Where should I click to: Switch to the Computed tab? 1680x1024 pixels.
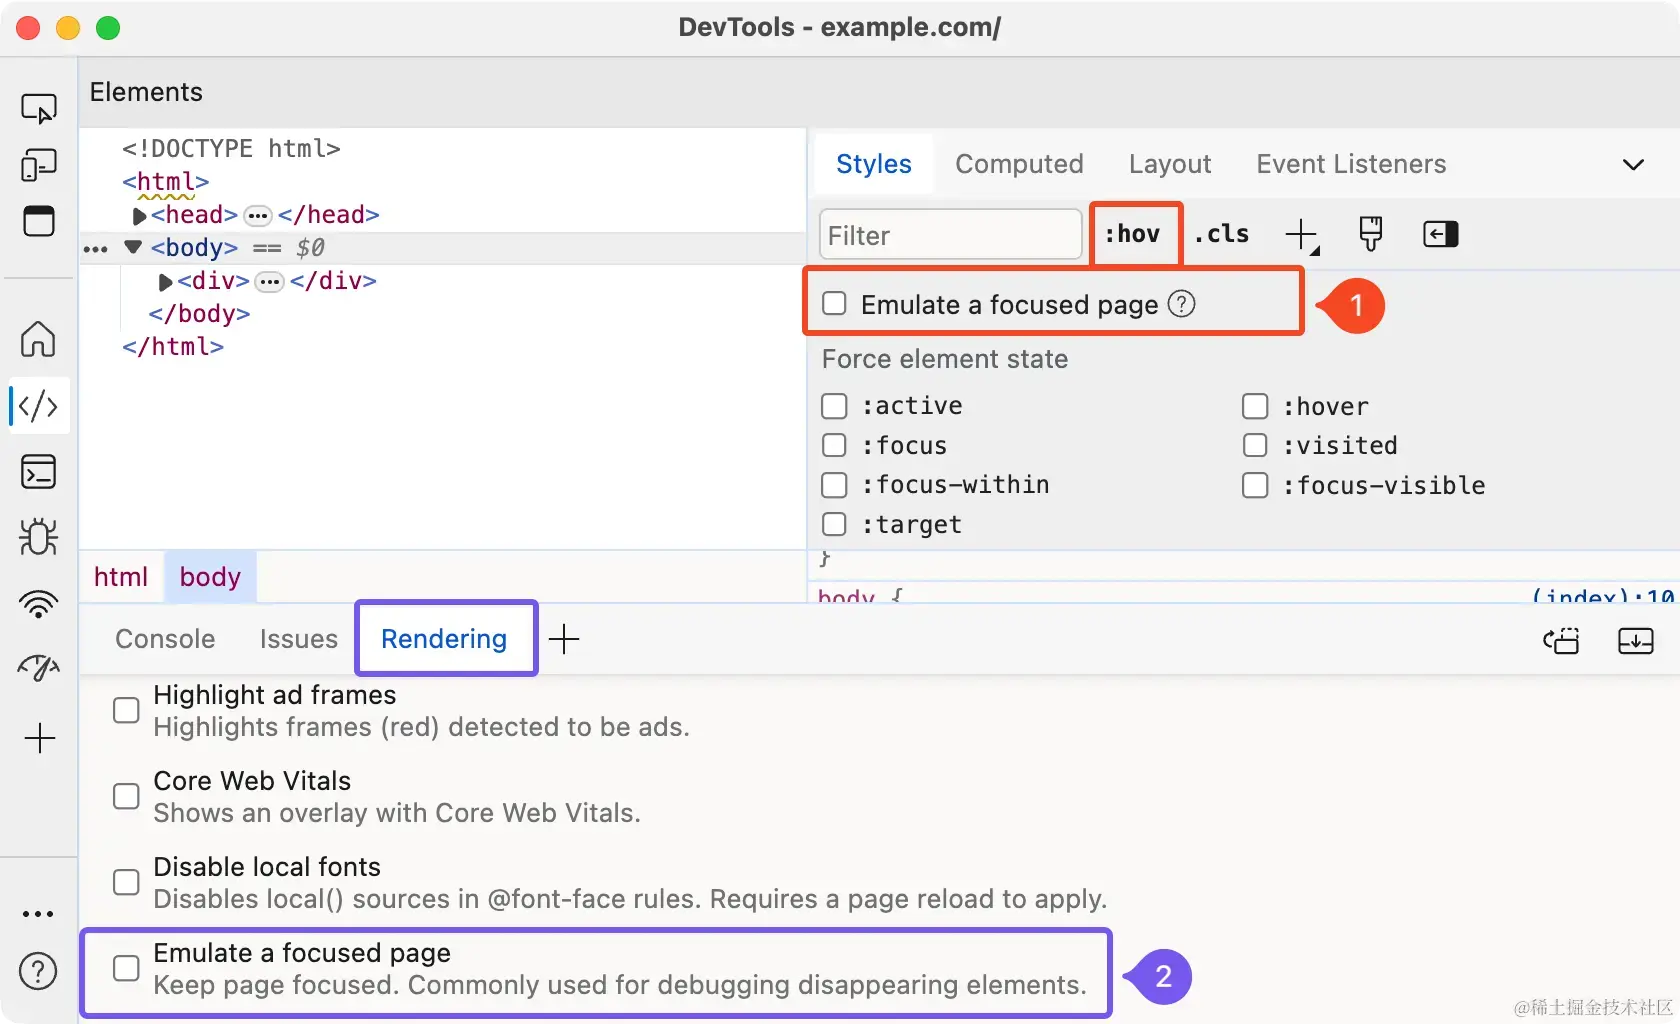1019,164
